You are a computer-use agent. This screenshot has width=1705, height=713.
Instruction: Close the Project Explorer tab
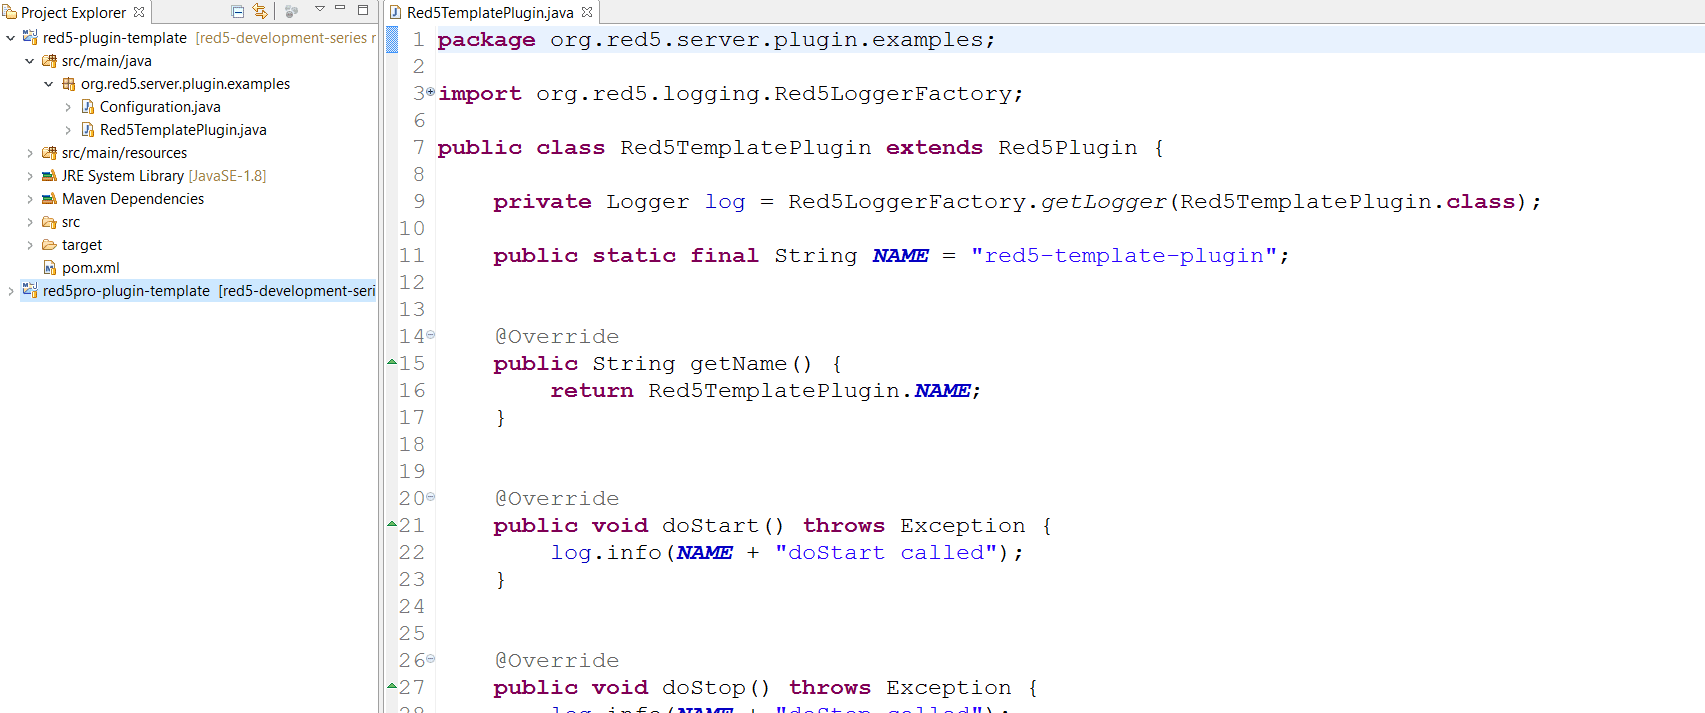pyautogui.click(x=139, y=12)
